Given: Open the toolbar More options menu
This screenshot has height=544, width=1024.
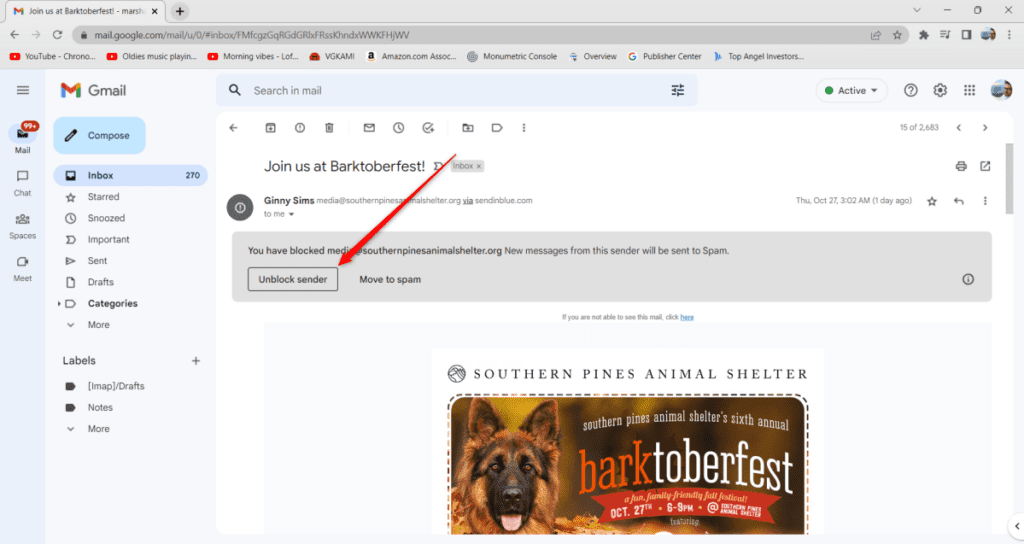Looking at the screenshot, I should click(x=524, y=128).
